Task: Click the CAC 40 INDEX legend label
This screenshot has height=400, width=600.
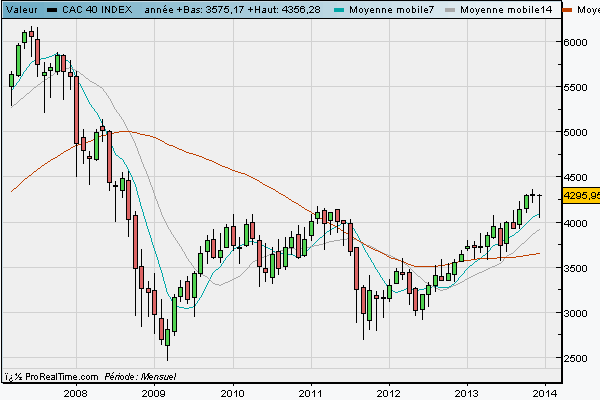Action: click(x=97, y=10)
